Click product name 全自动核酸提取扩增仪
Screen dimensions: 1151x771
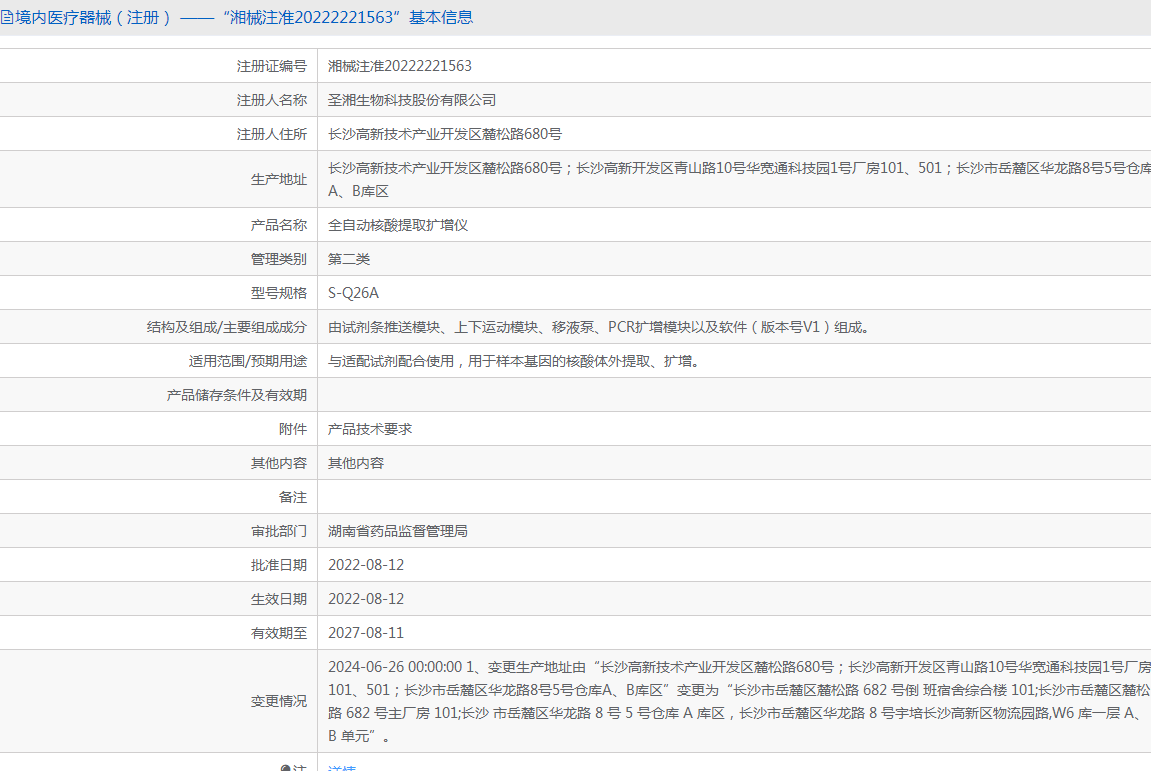click(x=398, y=225)
